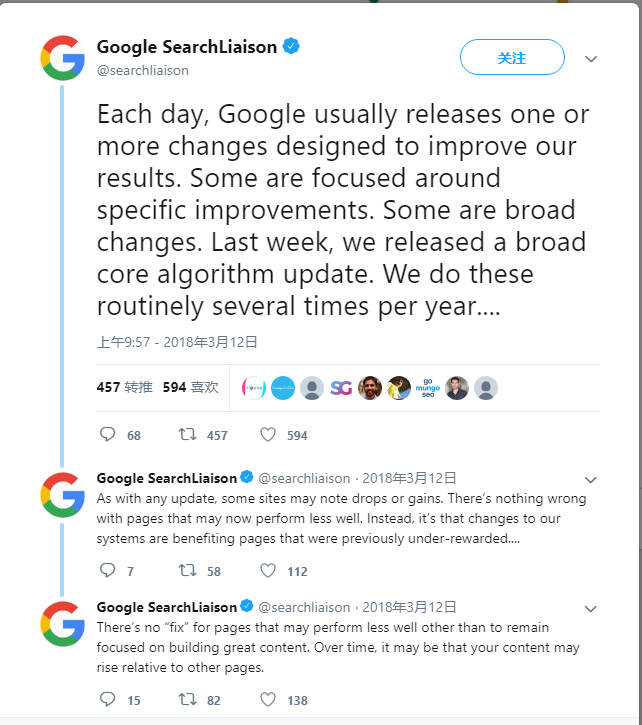Retweet the main tweet via the 457 retweet icon
Image resolution: width=642 pixels, height=725 pixels.
click(187, 435)
